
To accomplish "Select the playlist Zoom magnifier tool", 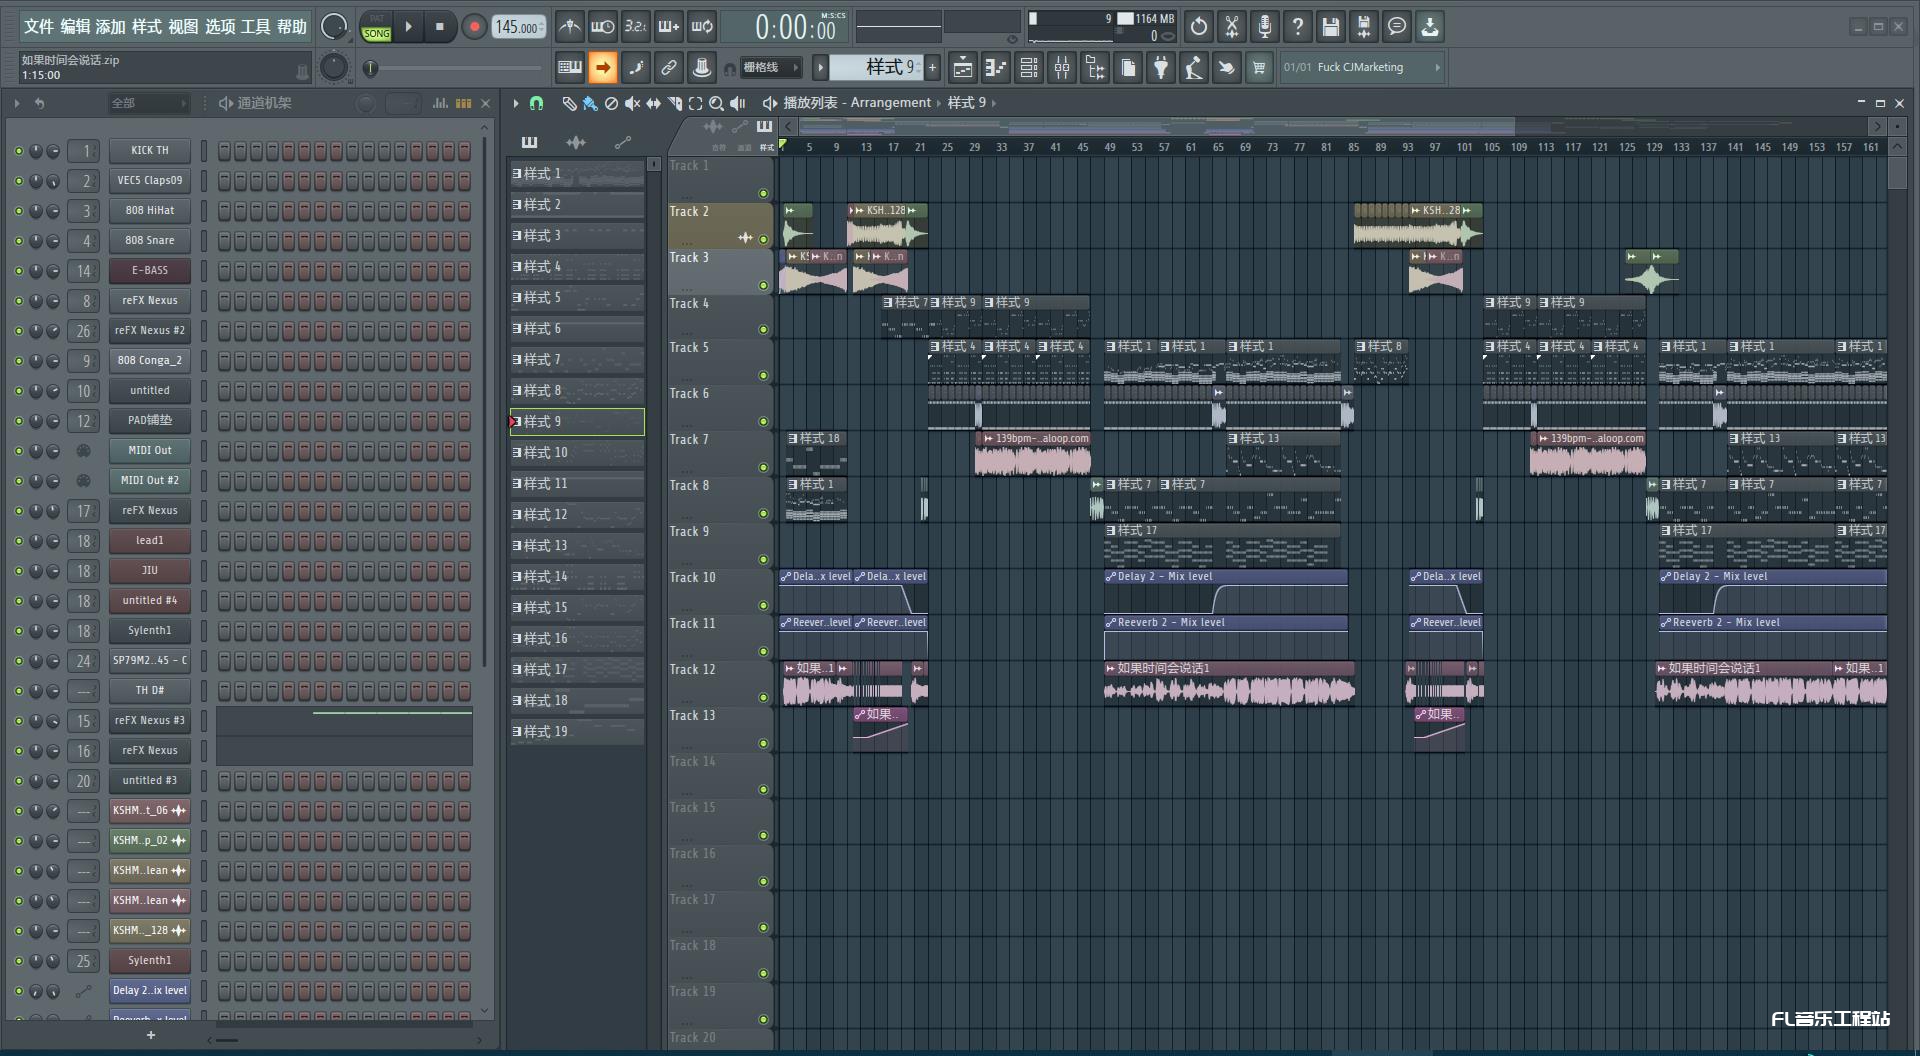I will [x=716, y=103].
